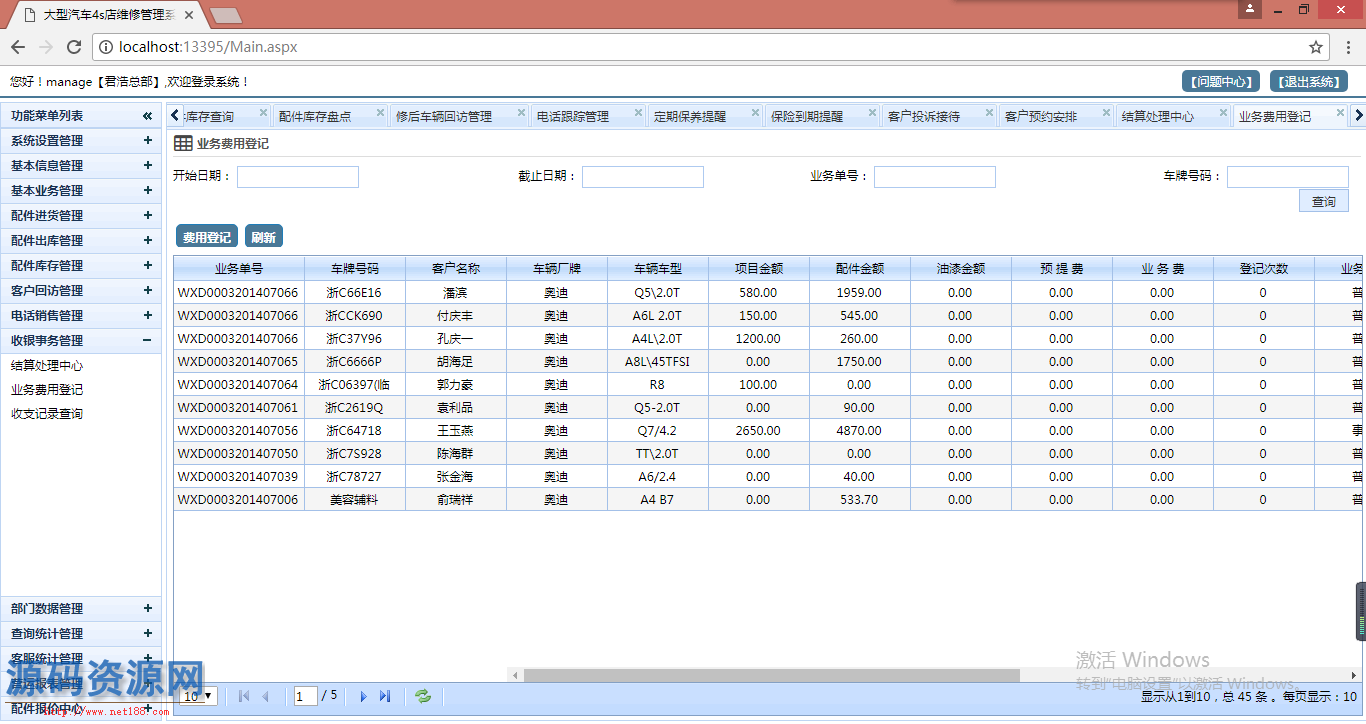Collapse the 收银事务管理 menu section
This screenshot has height=724, width=1366.
(x=147, y=341)
